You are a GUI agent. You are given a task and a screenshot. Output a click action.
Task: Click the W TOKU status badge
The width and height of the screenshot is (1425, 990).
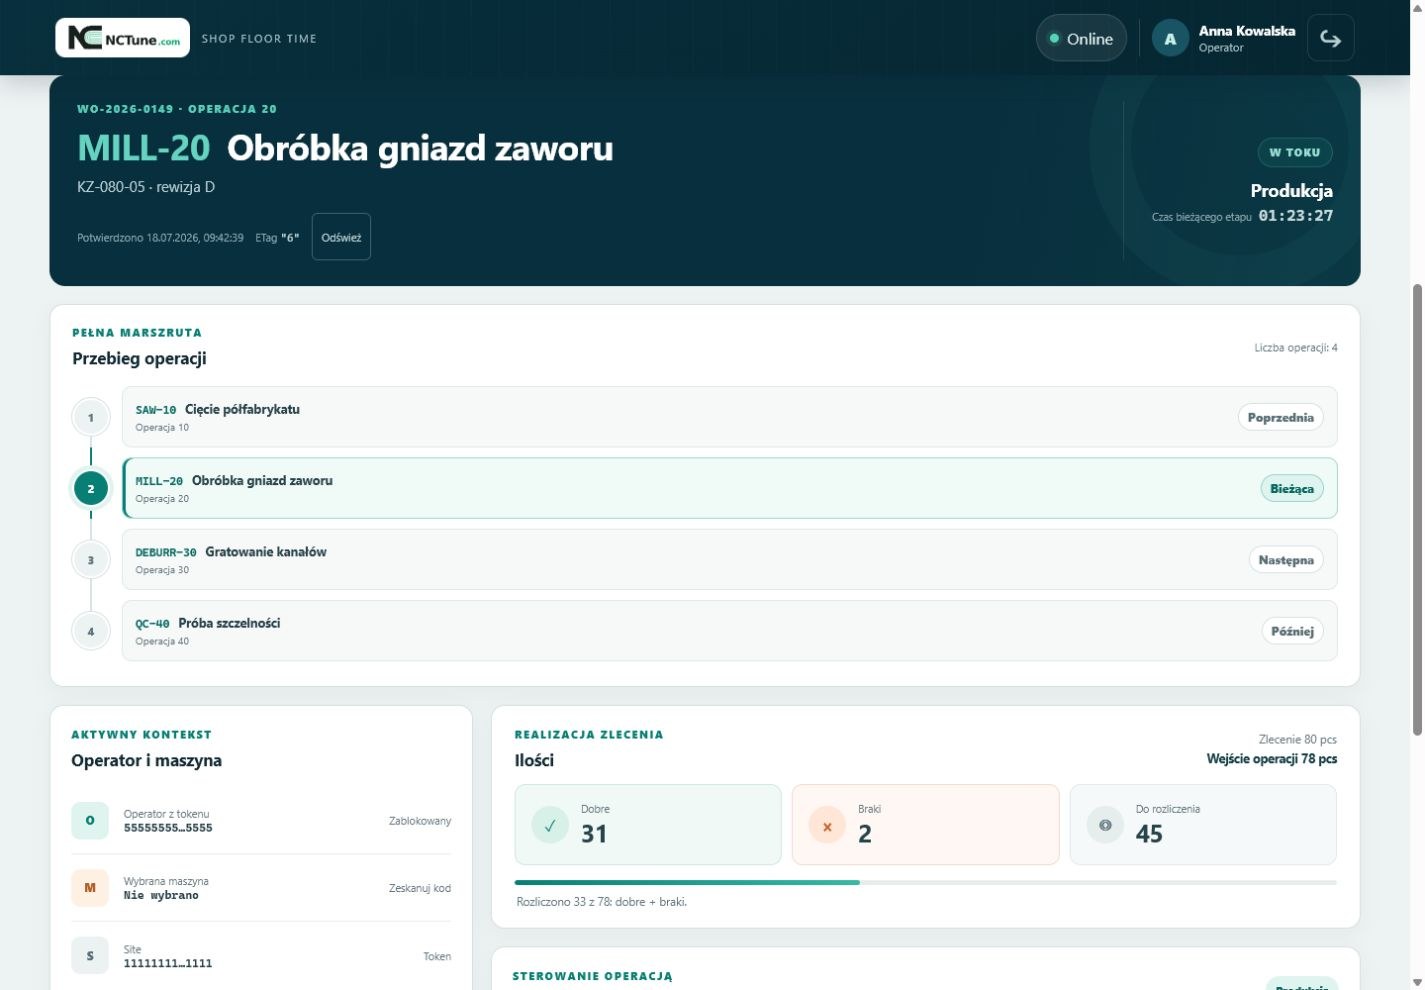click(1295, 152)
